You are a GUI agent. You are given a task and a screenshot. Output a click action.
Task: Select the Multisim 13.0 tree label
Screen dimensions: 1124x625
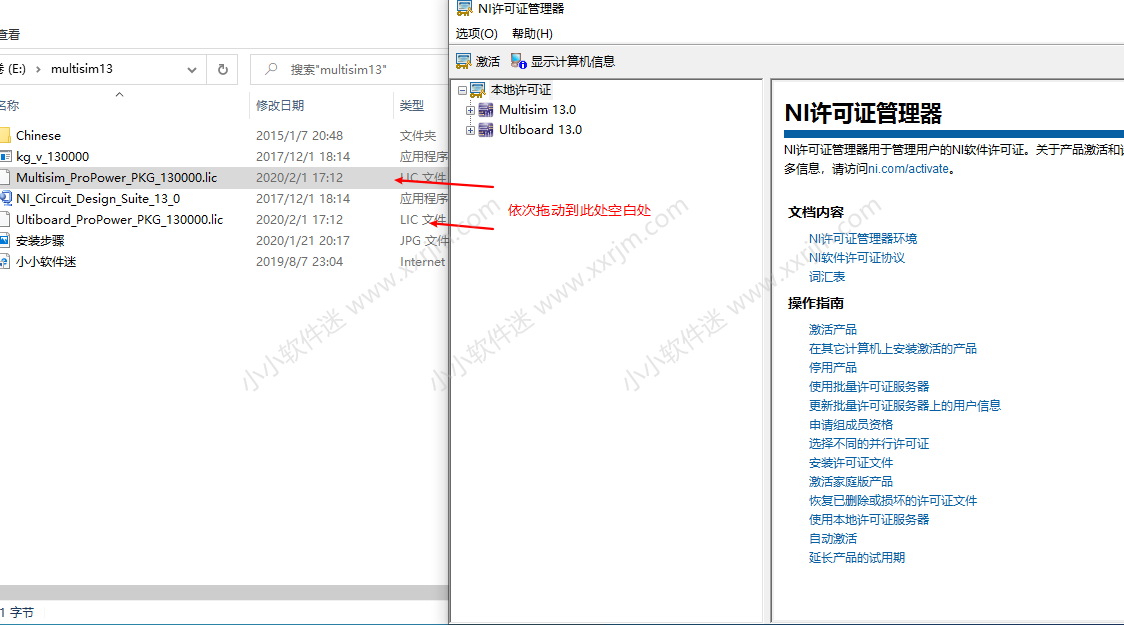(x=538, y=110)
